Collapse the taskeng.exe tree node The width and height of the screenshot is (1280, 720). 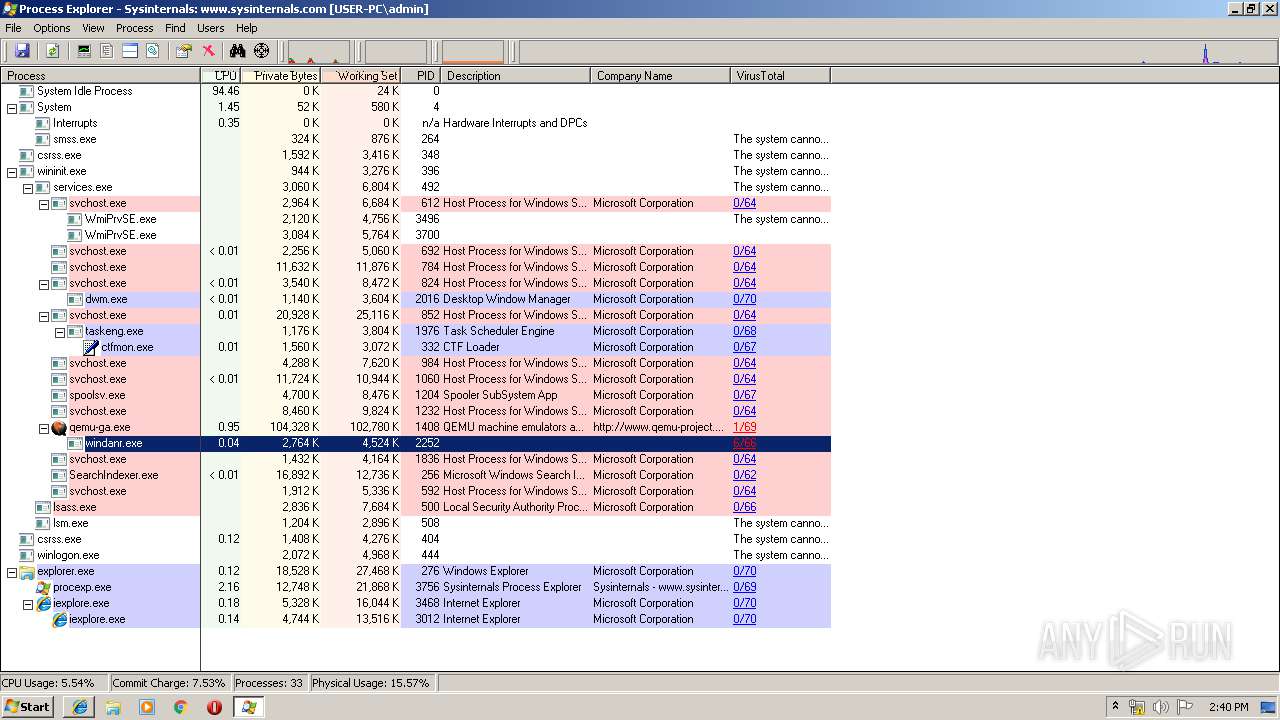(x=60, y=331)
